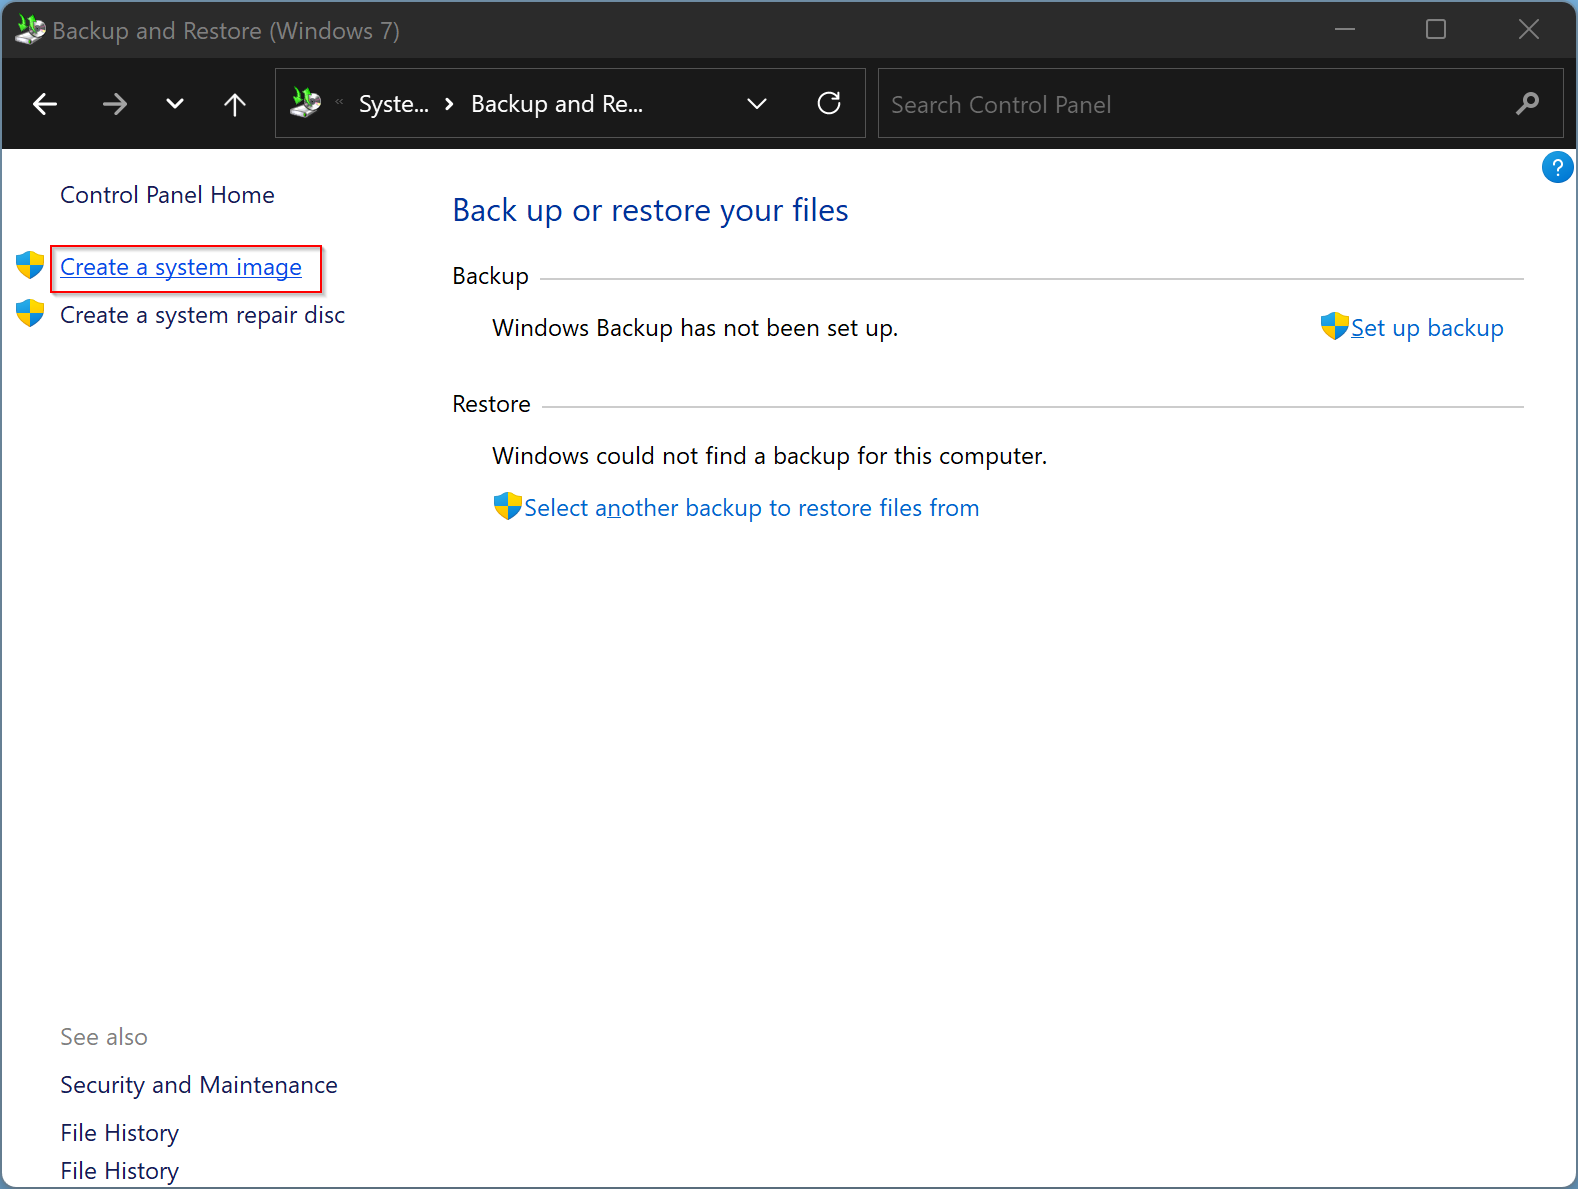Click shield icon beside system repair disc
Image resolution: width=1578 pixels, height=1189 pixels.
pos(30,313)
